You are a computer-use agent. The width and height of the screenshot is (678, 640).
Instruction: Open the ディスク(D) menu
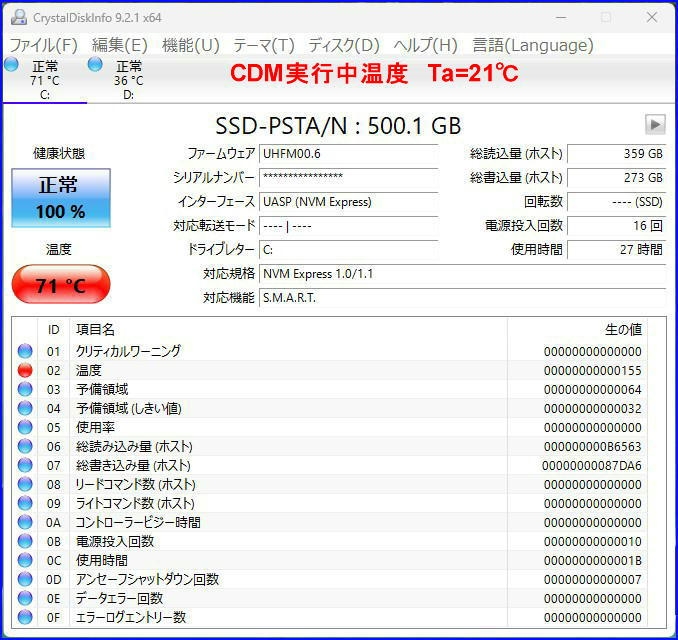pos(344,45)
